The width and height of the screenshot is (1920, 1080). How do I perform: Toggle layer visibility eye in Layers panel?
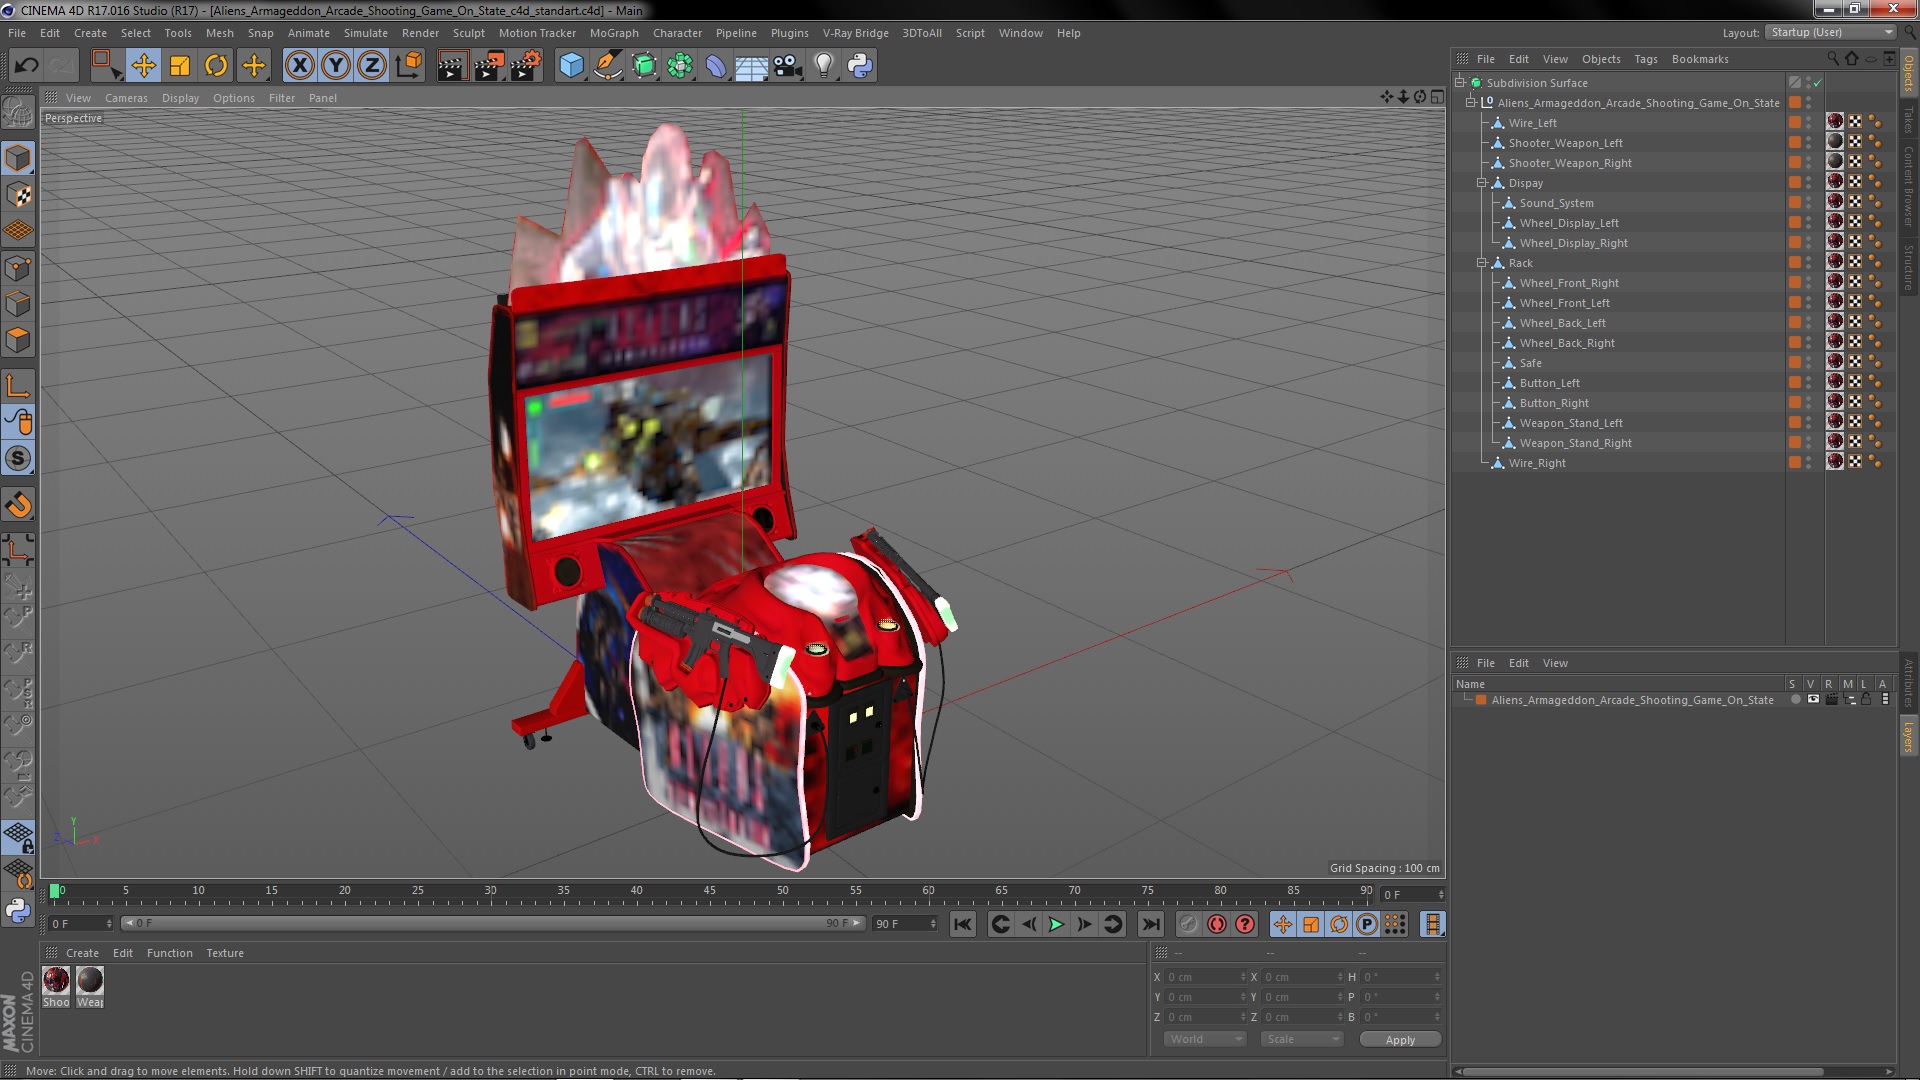(x=1813, y=700)
